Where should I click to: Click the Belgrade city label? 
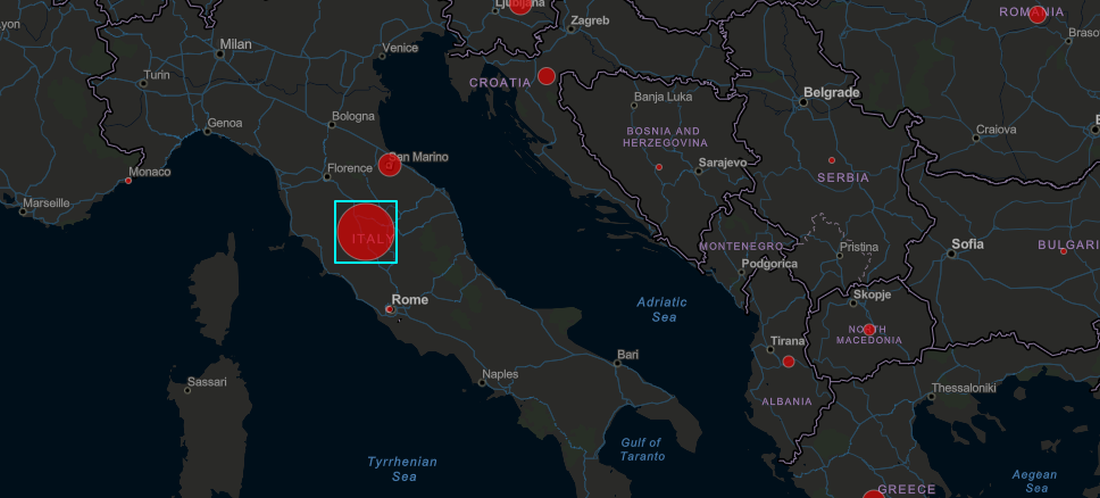(831, 93)
